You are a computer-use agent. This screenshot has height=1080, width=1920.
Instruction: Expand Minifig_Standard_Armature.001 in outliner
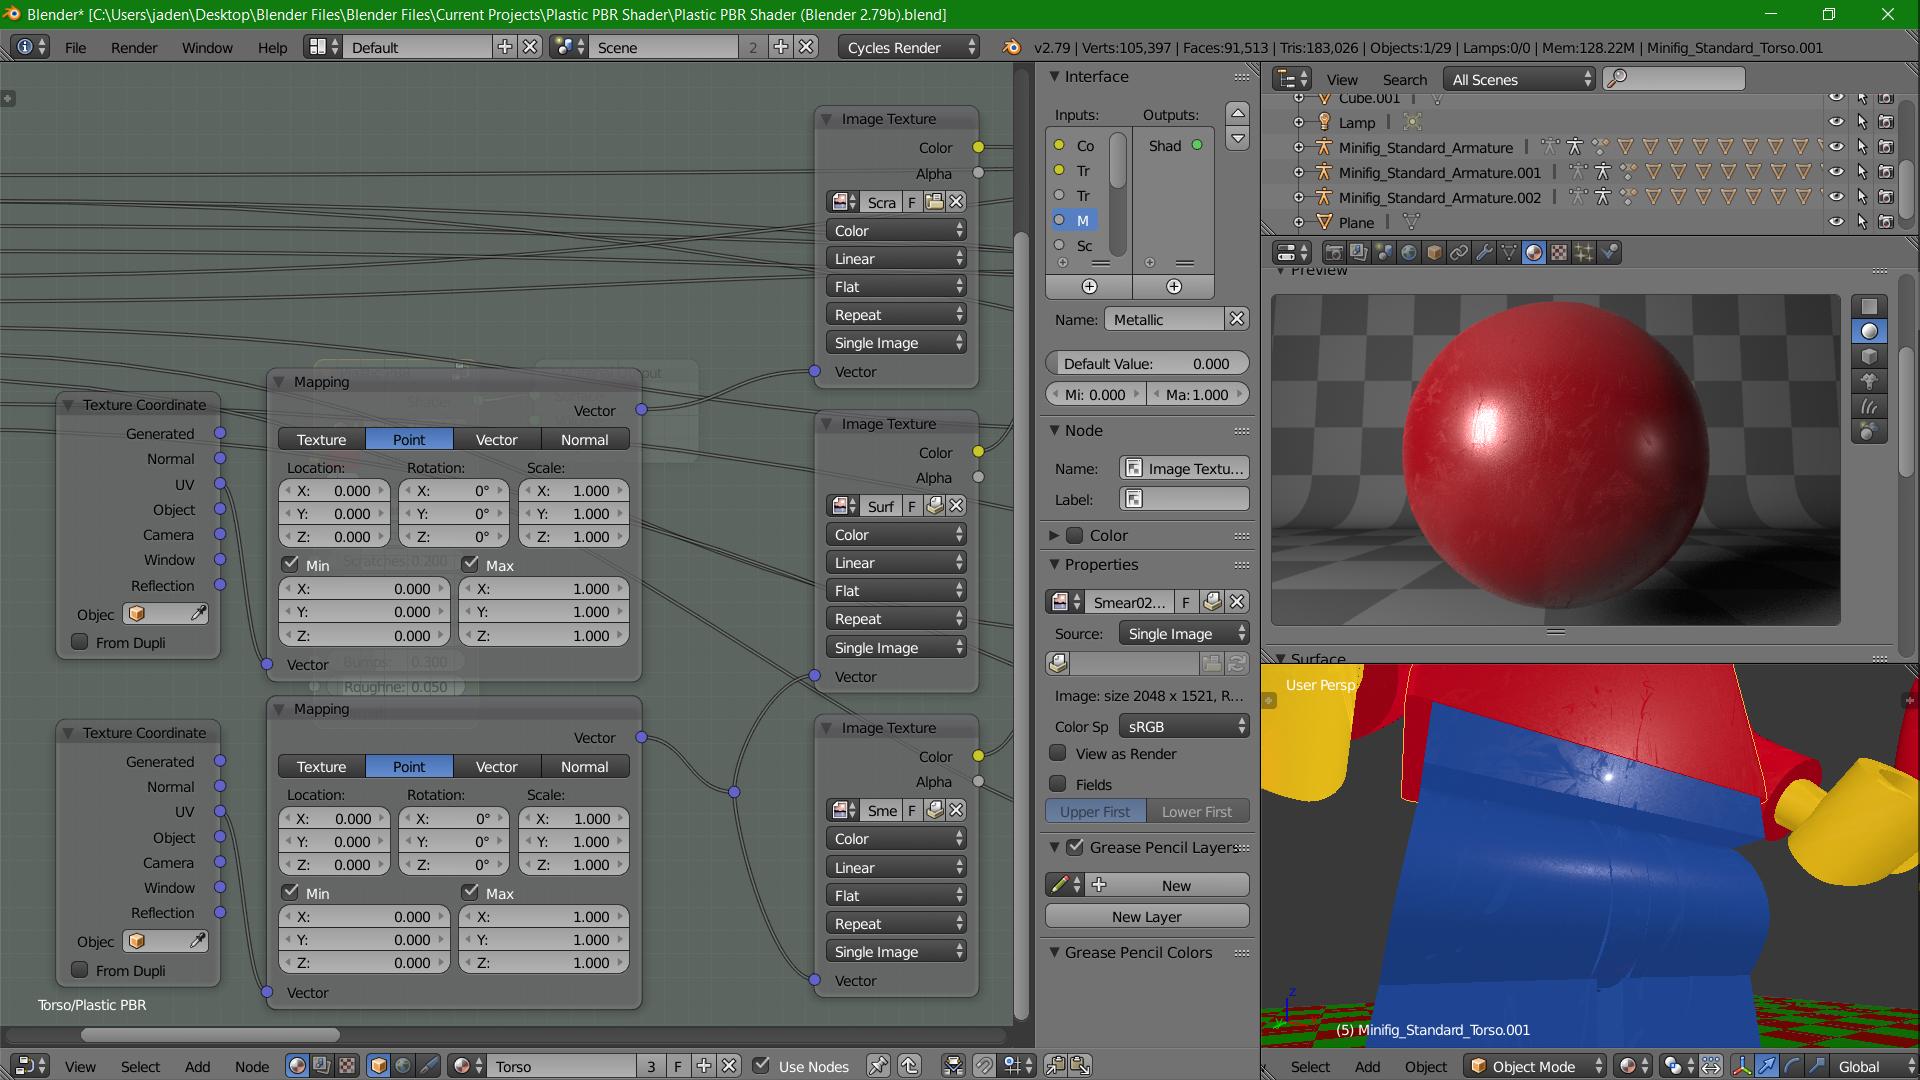coord(1299,172)
